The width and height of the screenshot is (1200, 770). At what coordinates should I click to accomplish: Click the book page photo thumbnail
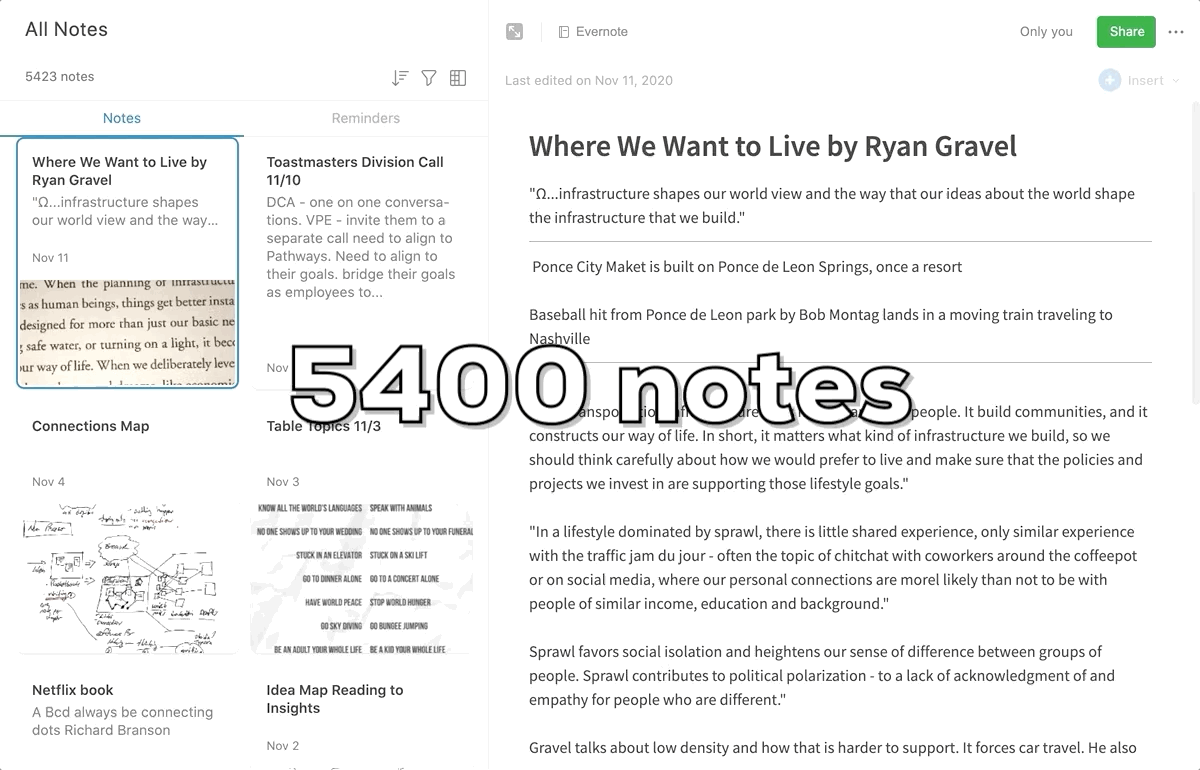click(128, 331)
